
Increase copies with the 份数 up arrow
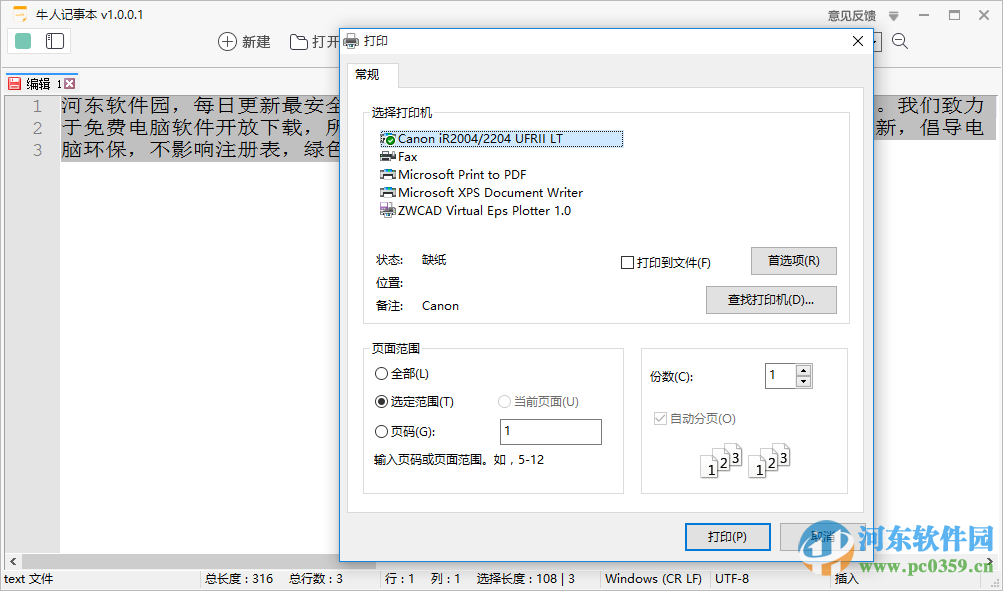(802, 369)
